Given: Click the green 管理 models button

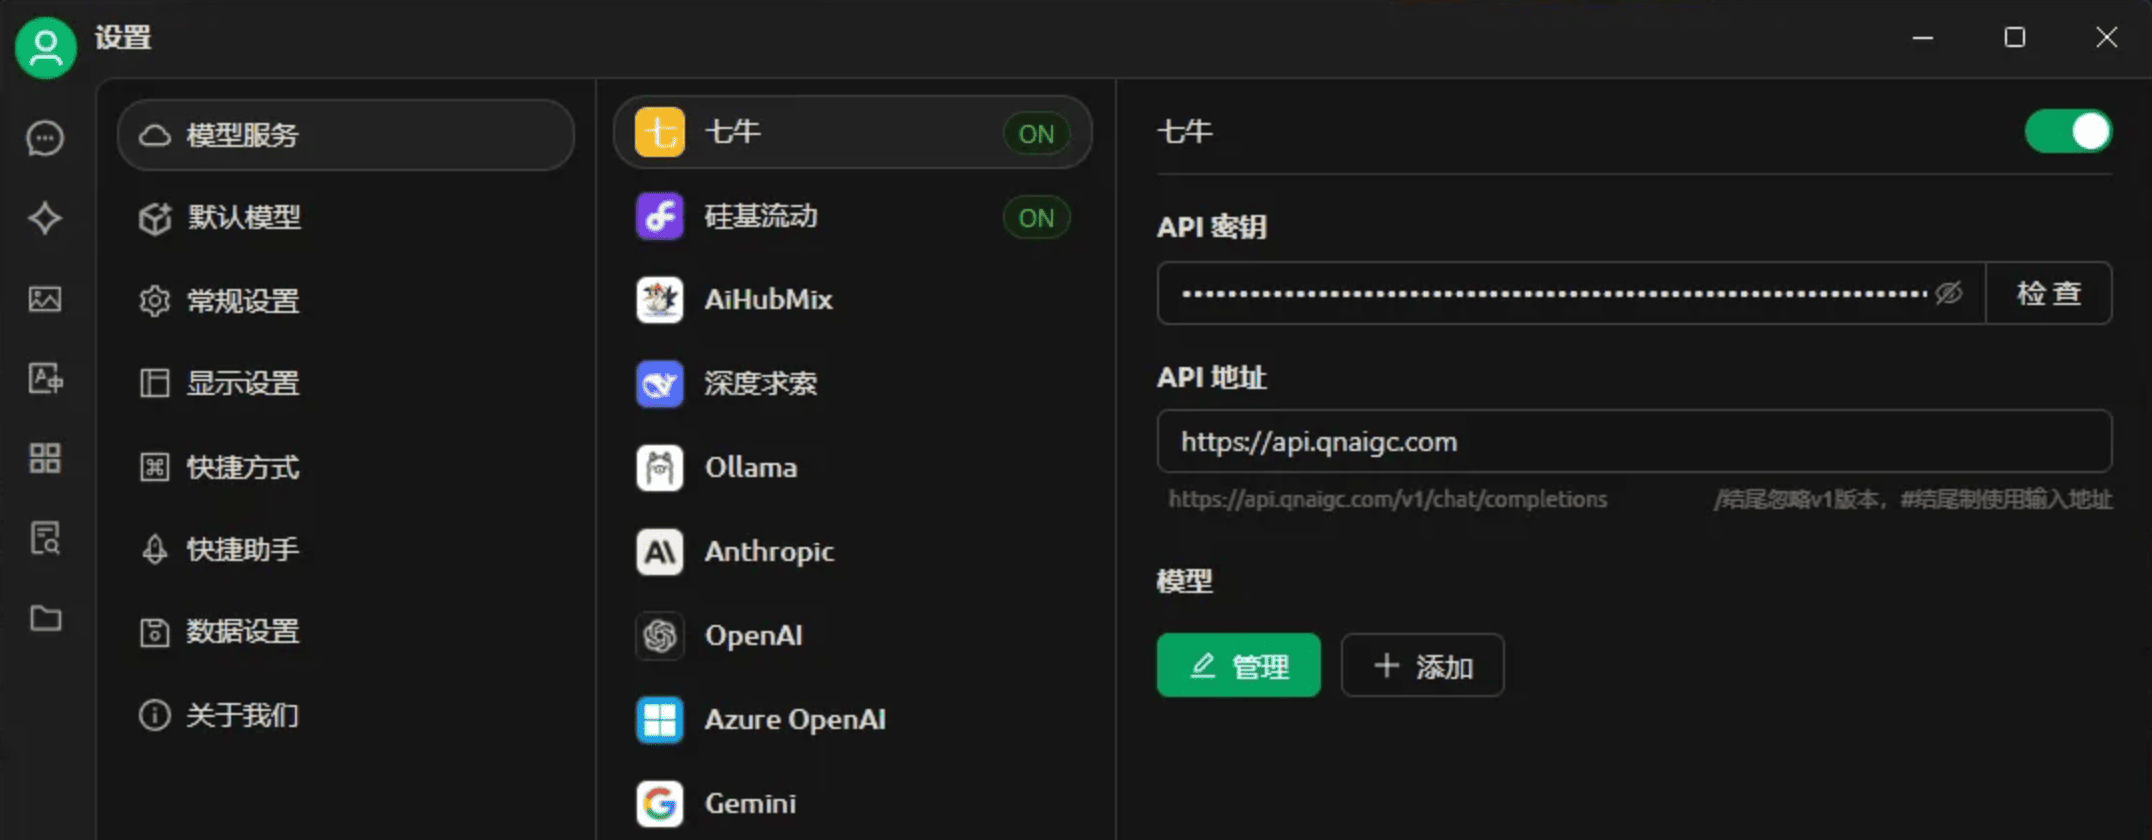Looking at the screenshot, I should [x=1238, y=665].
